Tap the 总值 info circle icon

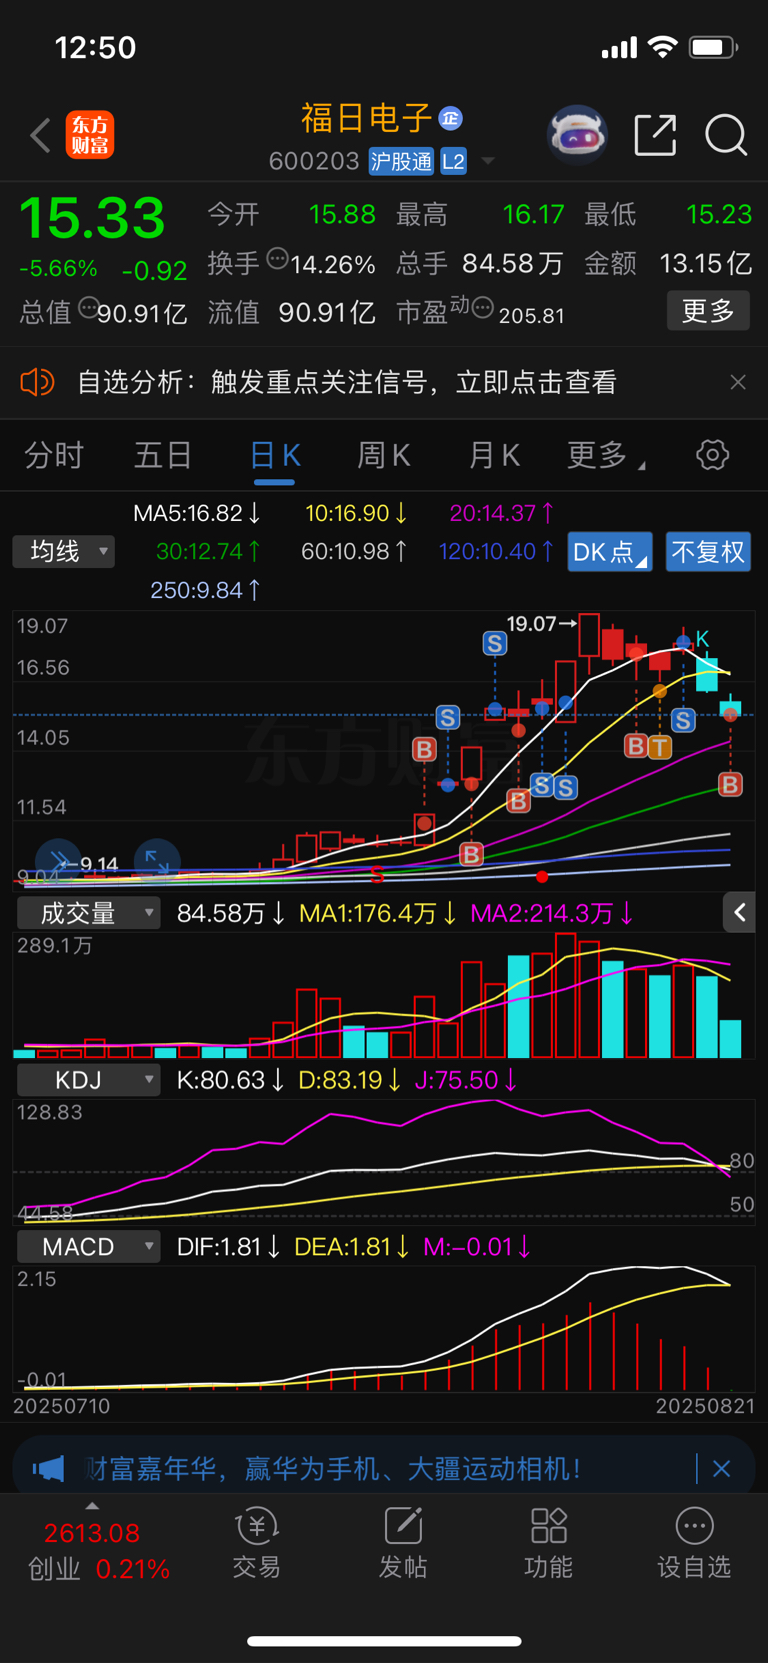click(88, 308)
